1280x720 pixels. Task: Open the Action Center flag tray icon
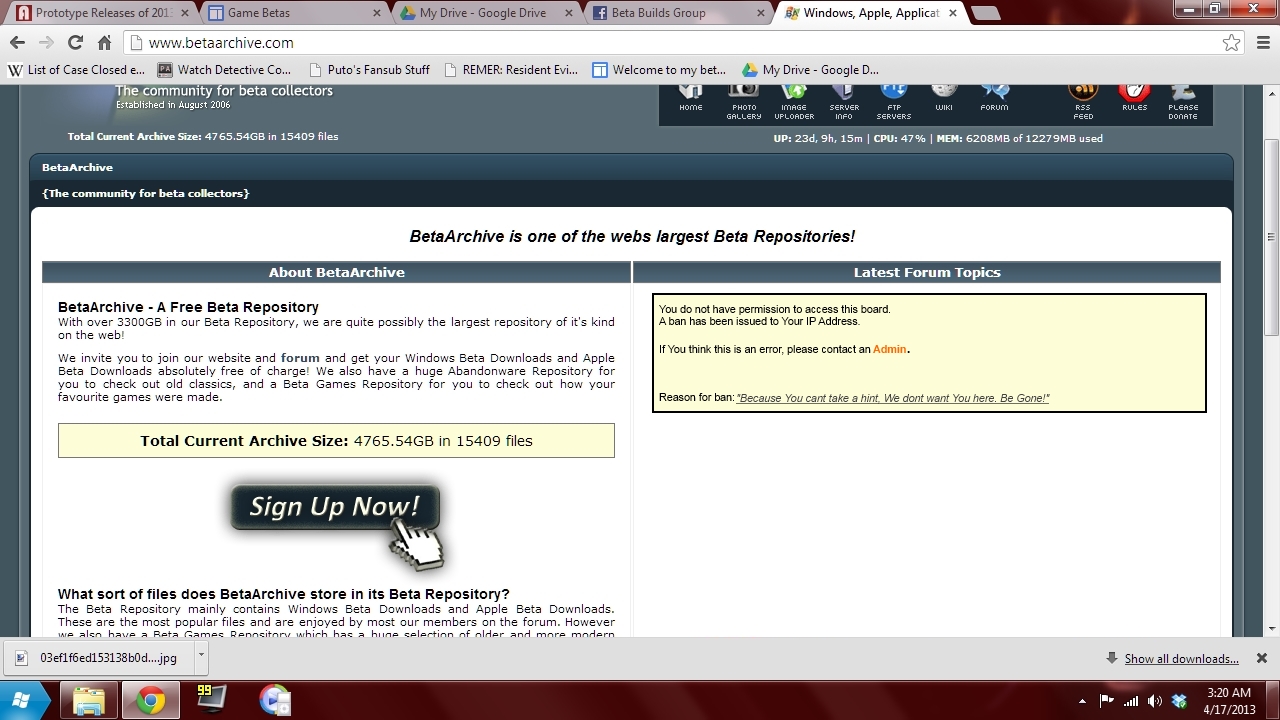pyautogui.click(x=1107, y=700)
